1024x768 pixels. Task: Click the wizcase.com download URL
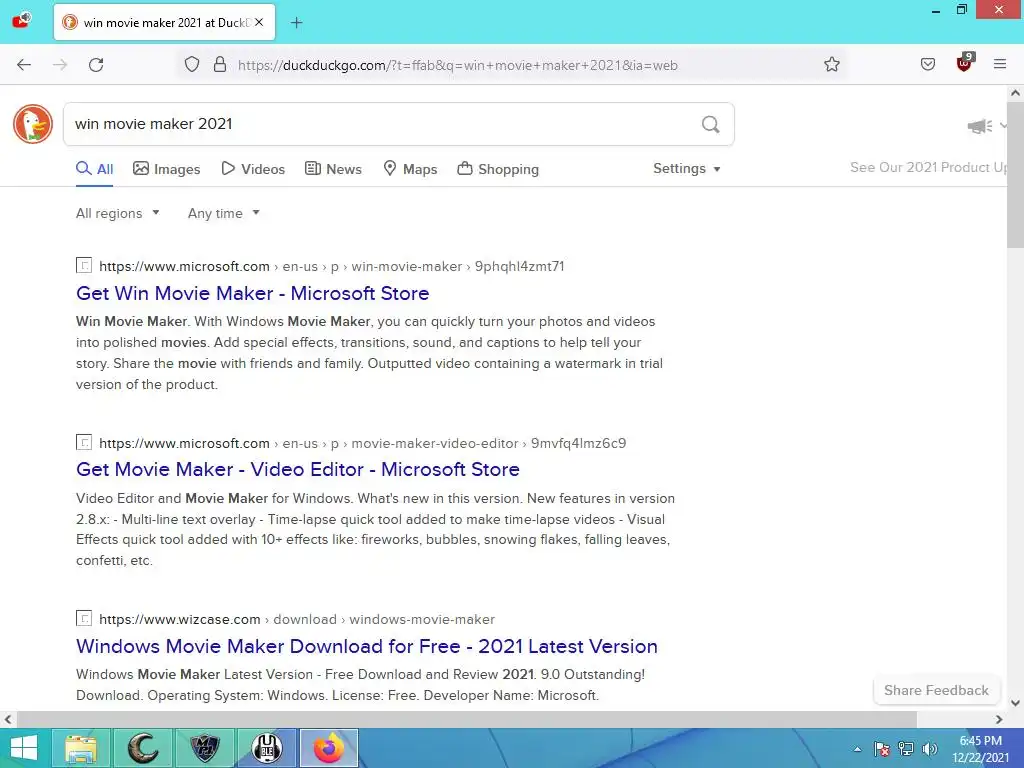[296, 619]
